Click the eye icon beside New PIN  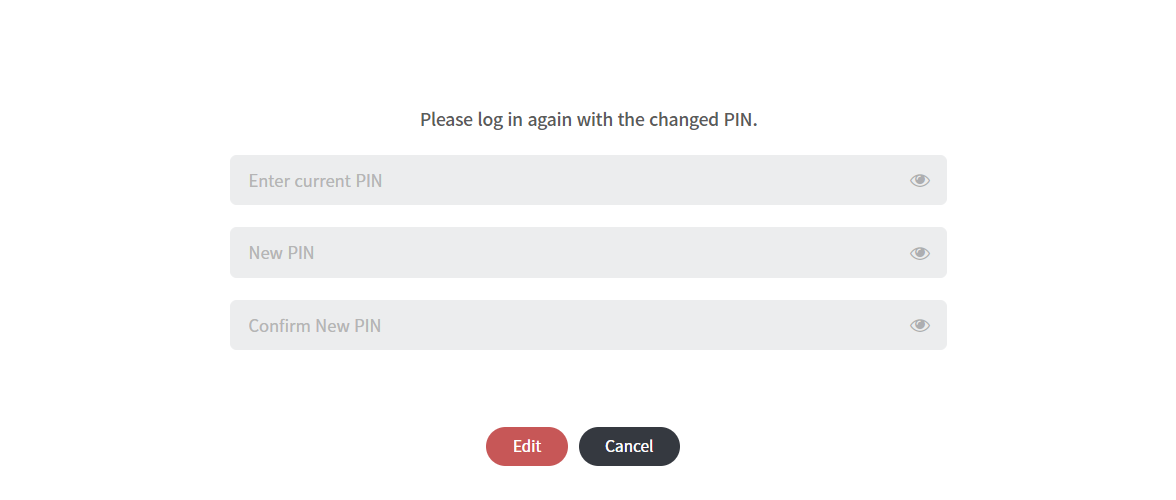(x=920, y=253)
